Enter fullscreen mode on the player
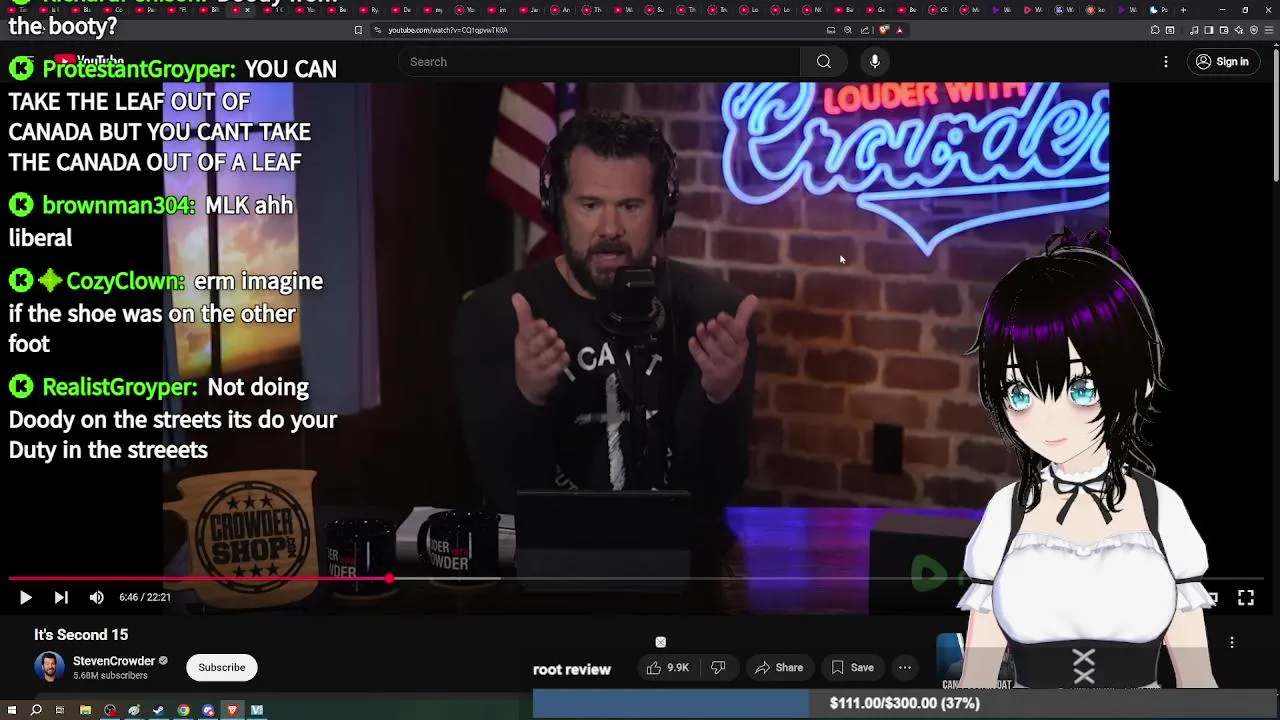Image resolution: width=1280 pixels, height=720 pixels. pos(1246,597)
